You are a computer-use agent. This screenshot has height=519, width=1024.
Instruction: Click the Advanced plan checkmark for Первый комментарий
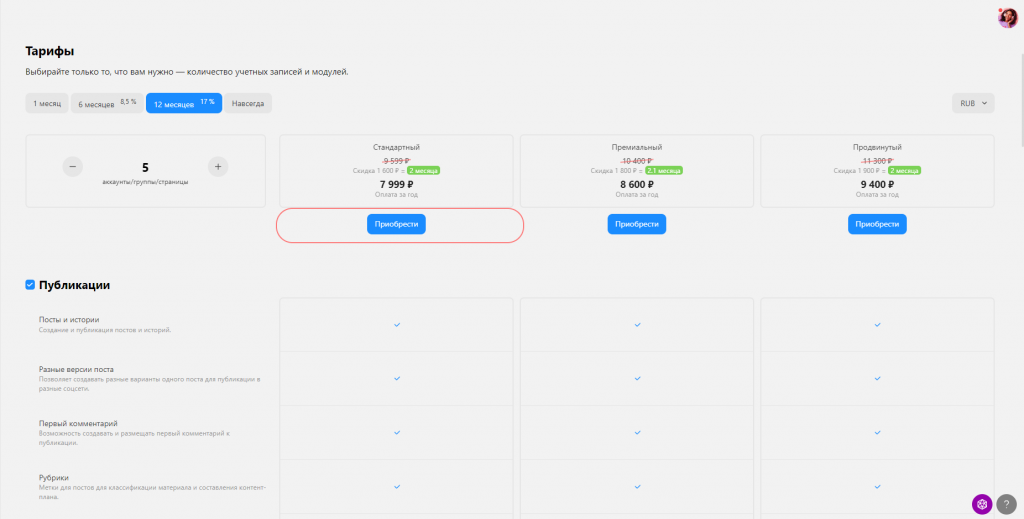click(877, 432)
